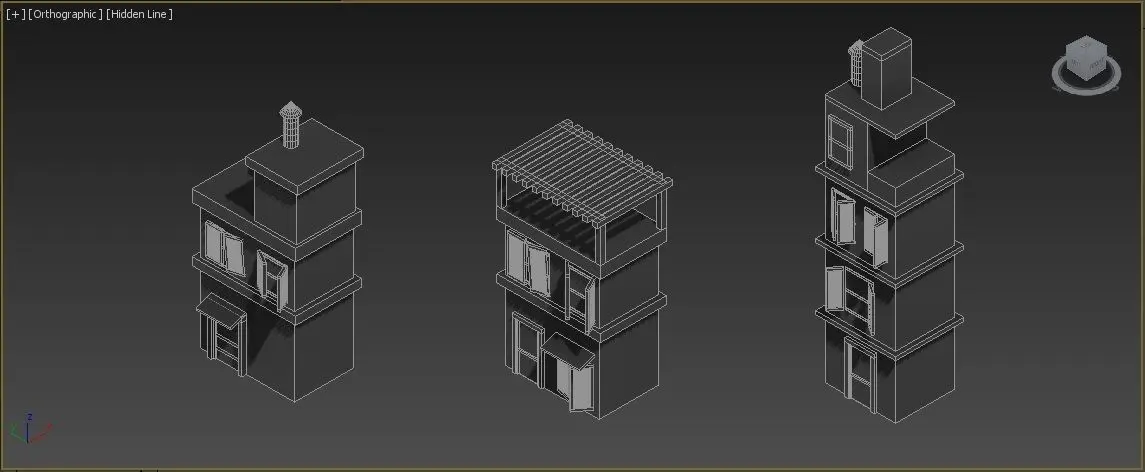1145x472 pixels.
Task: Select the chimney on the left building
Action: [291, 125]
